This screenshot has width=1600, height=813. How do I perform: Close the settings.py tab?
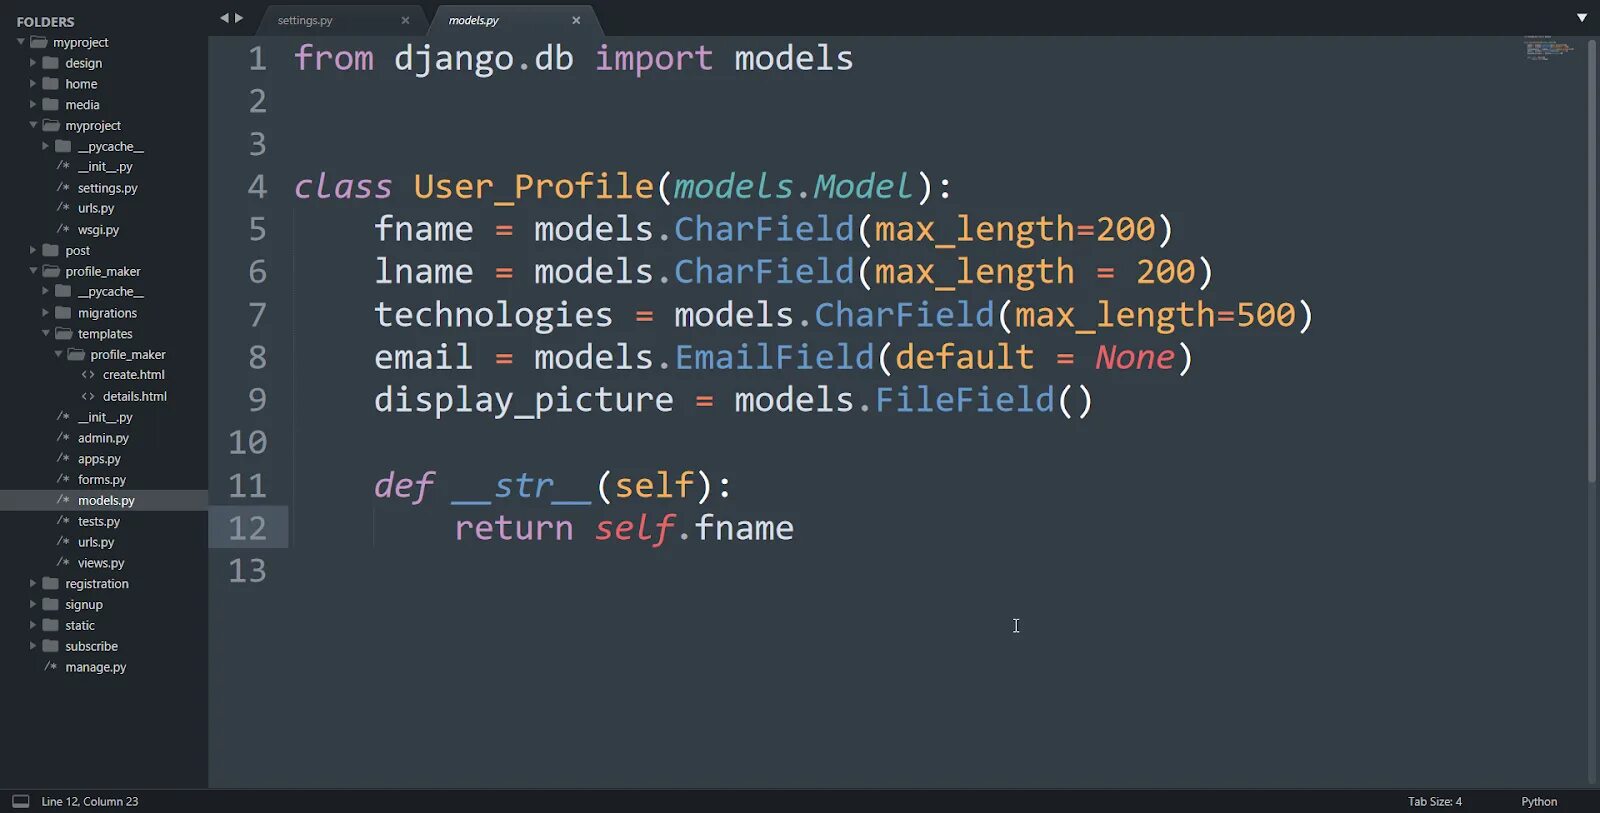(405, 20)
